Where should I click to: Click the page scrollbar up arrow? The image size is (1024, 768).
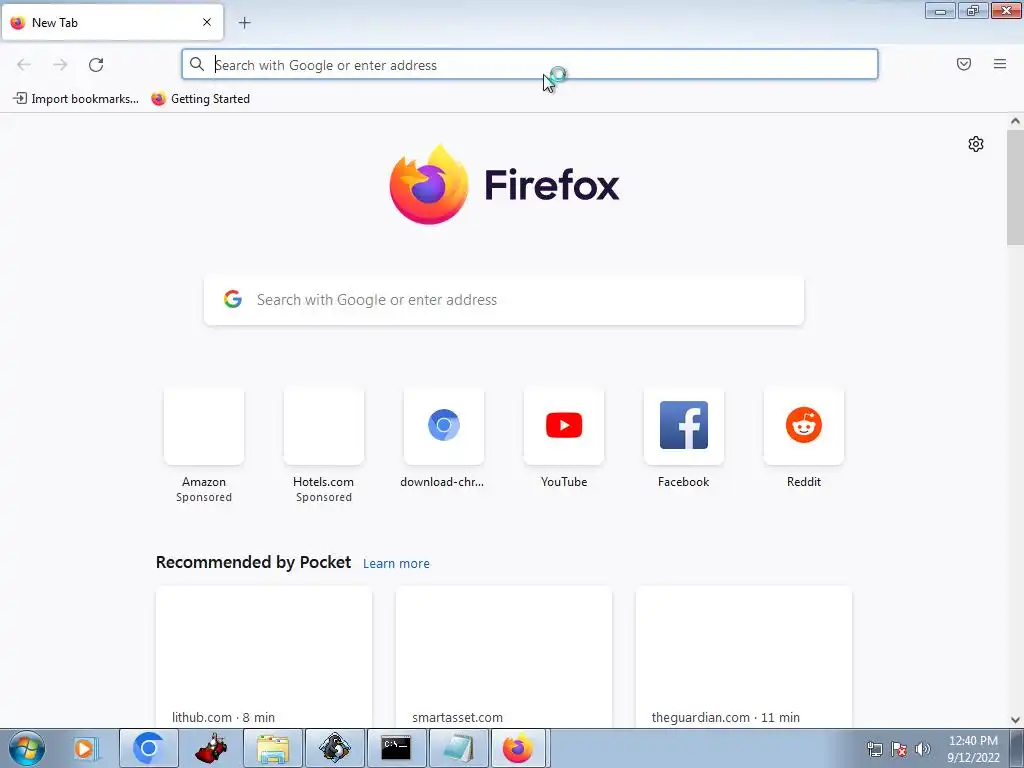click(1015, 121)
